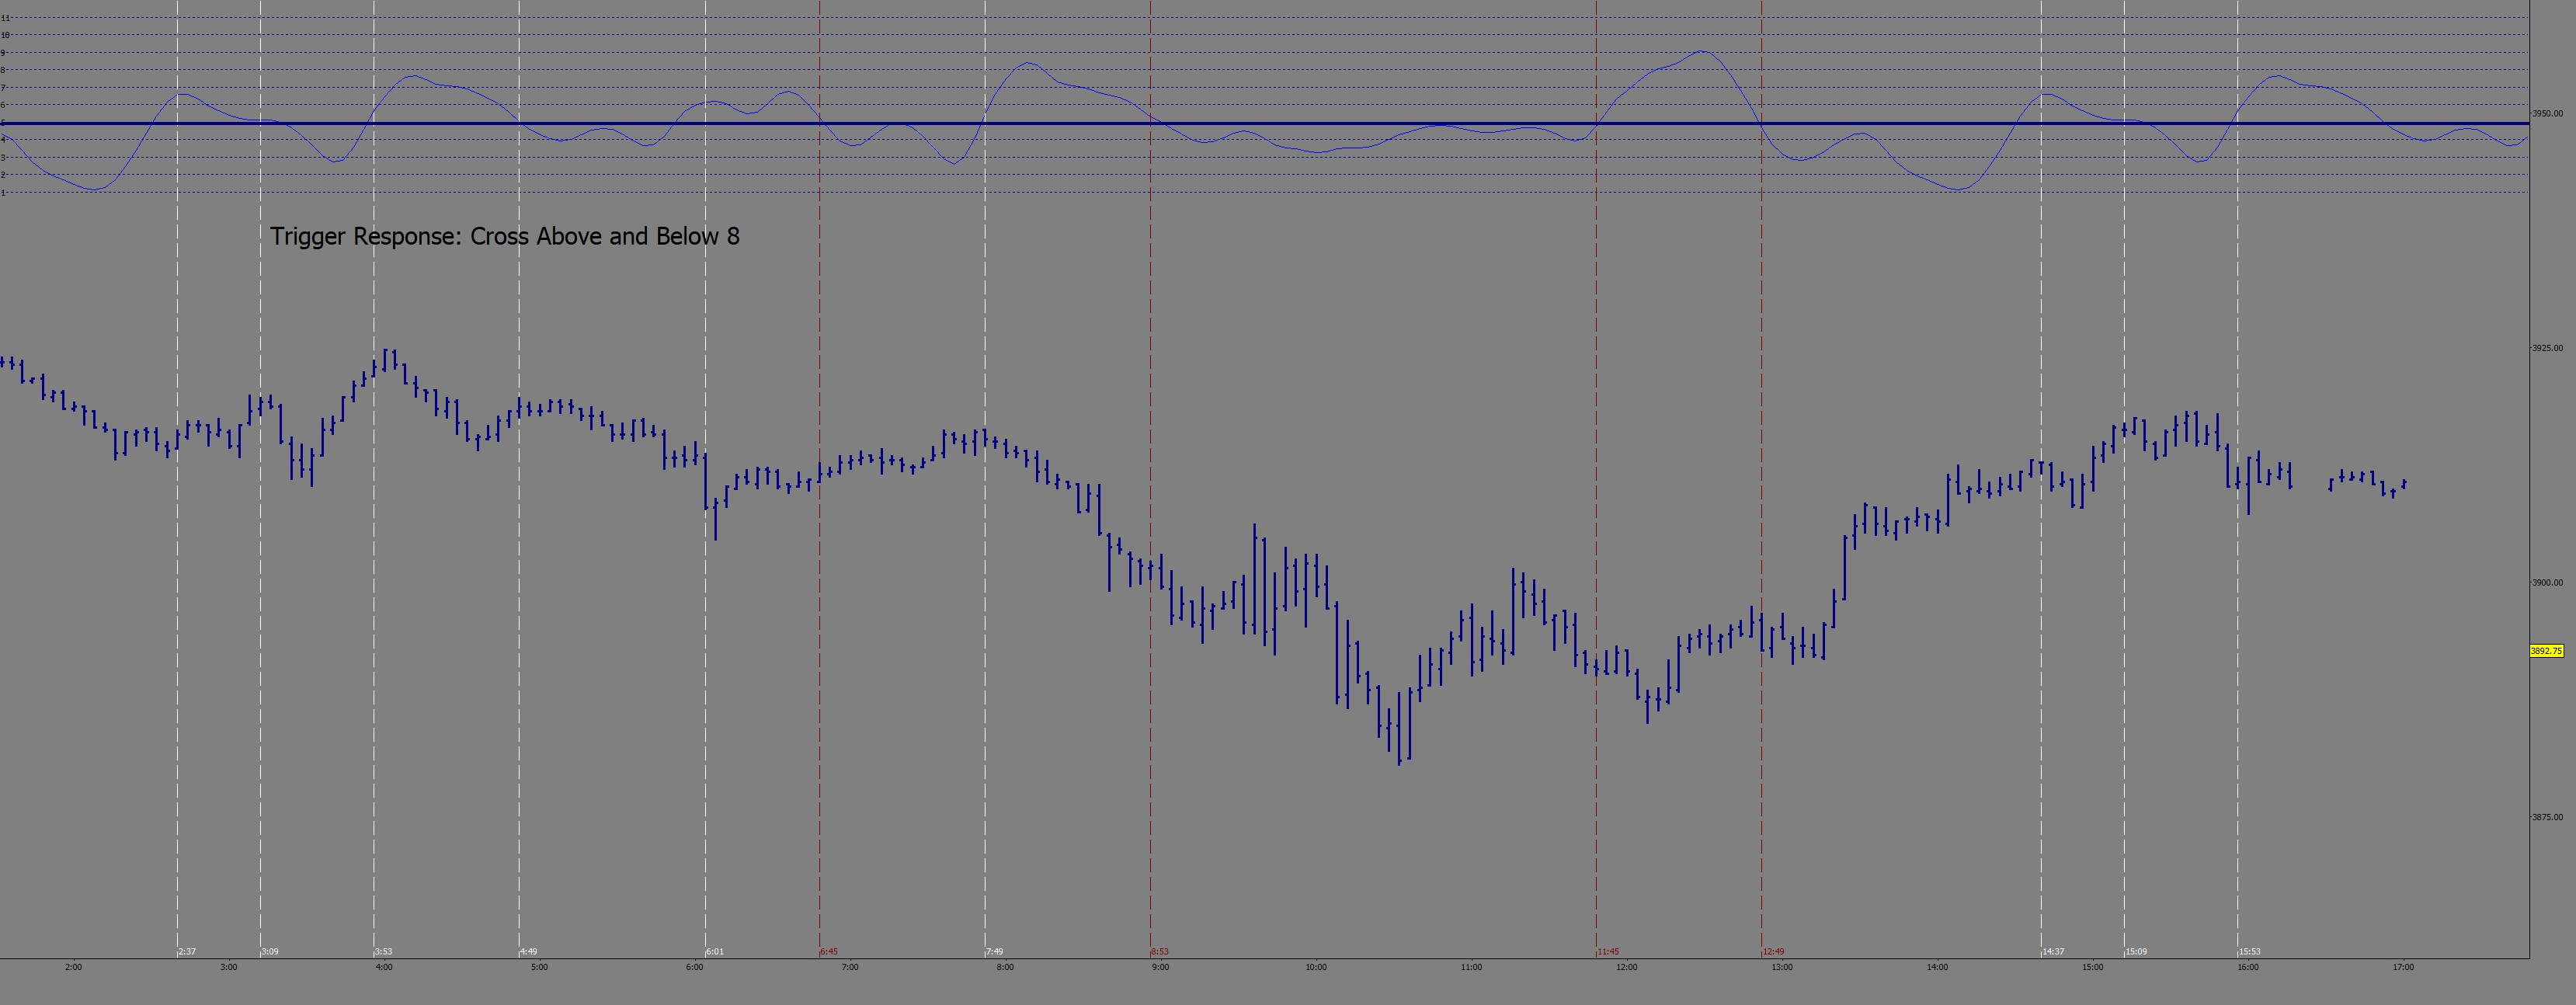Click the 17:00 time axis label
Image resolution: width=2576 pixels, height=1005 pixels.
pos(2403,967)
